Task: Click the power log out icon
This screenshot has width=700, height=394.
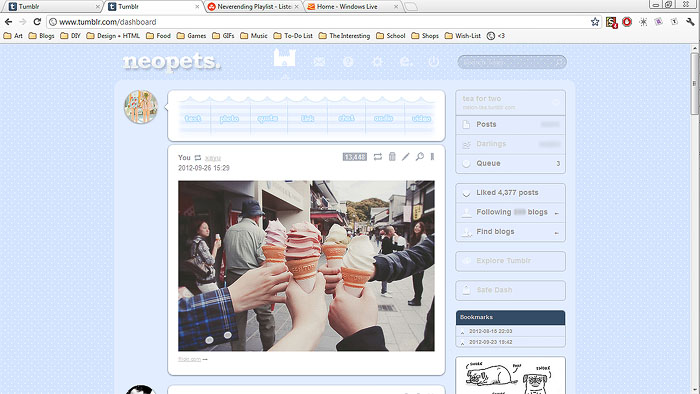Action: (x=433, y=62)
